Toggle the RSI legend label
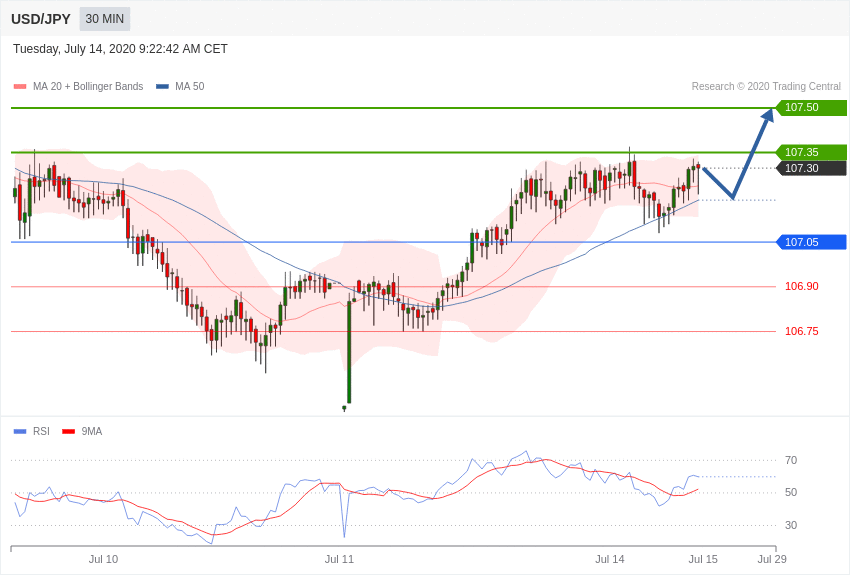The image size is (850, 576). tap(41, 431)
